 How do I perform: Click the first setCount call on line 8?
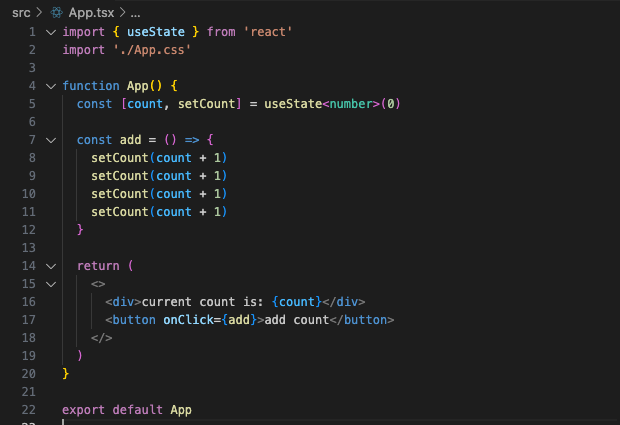click(120, 158)
